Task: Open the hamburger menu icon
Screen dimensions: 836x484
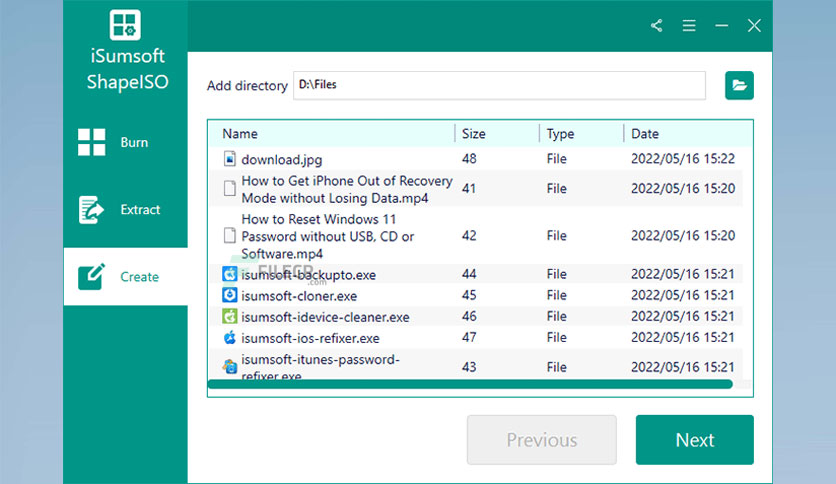Action: click(689, 26)
